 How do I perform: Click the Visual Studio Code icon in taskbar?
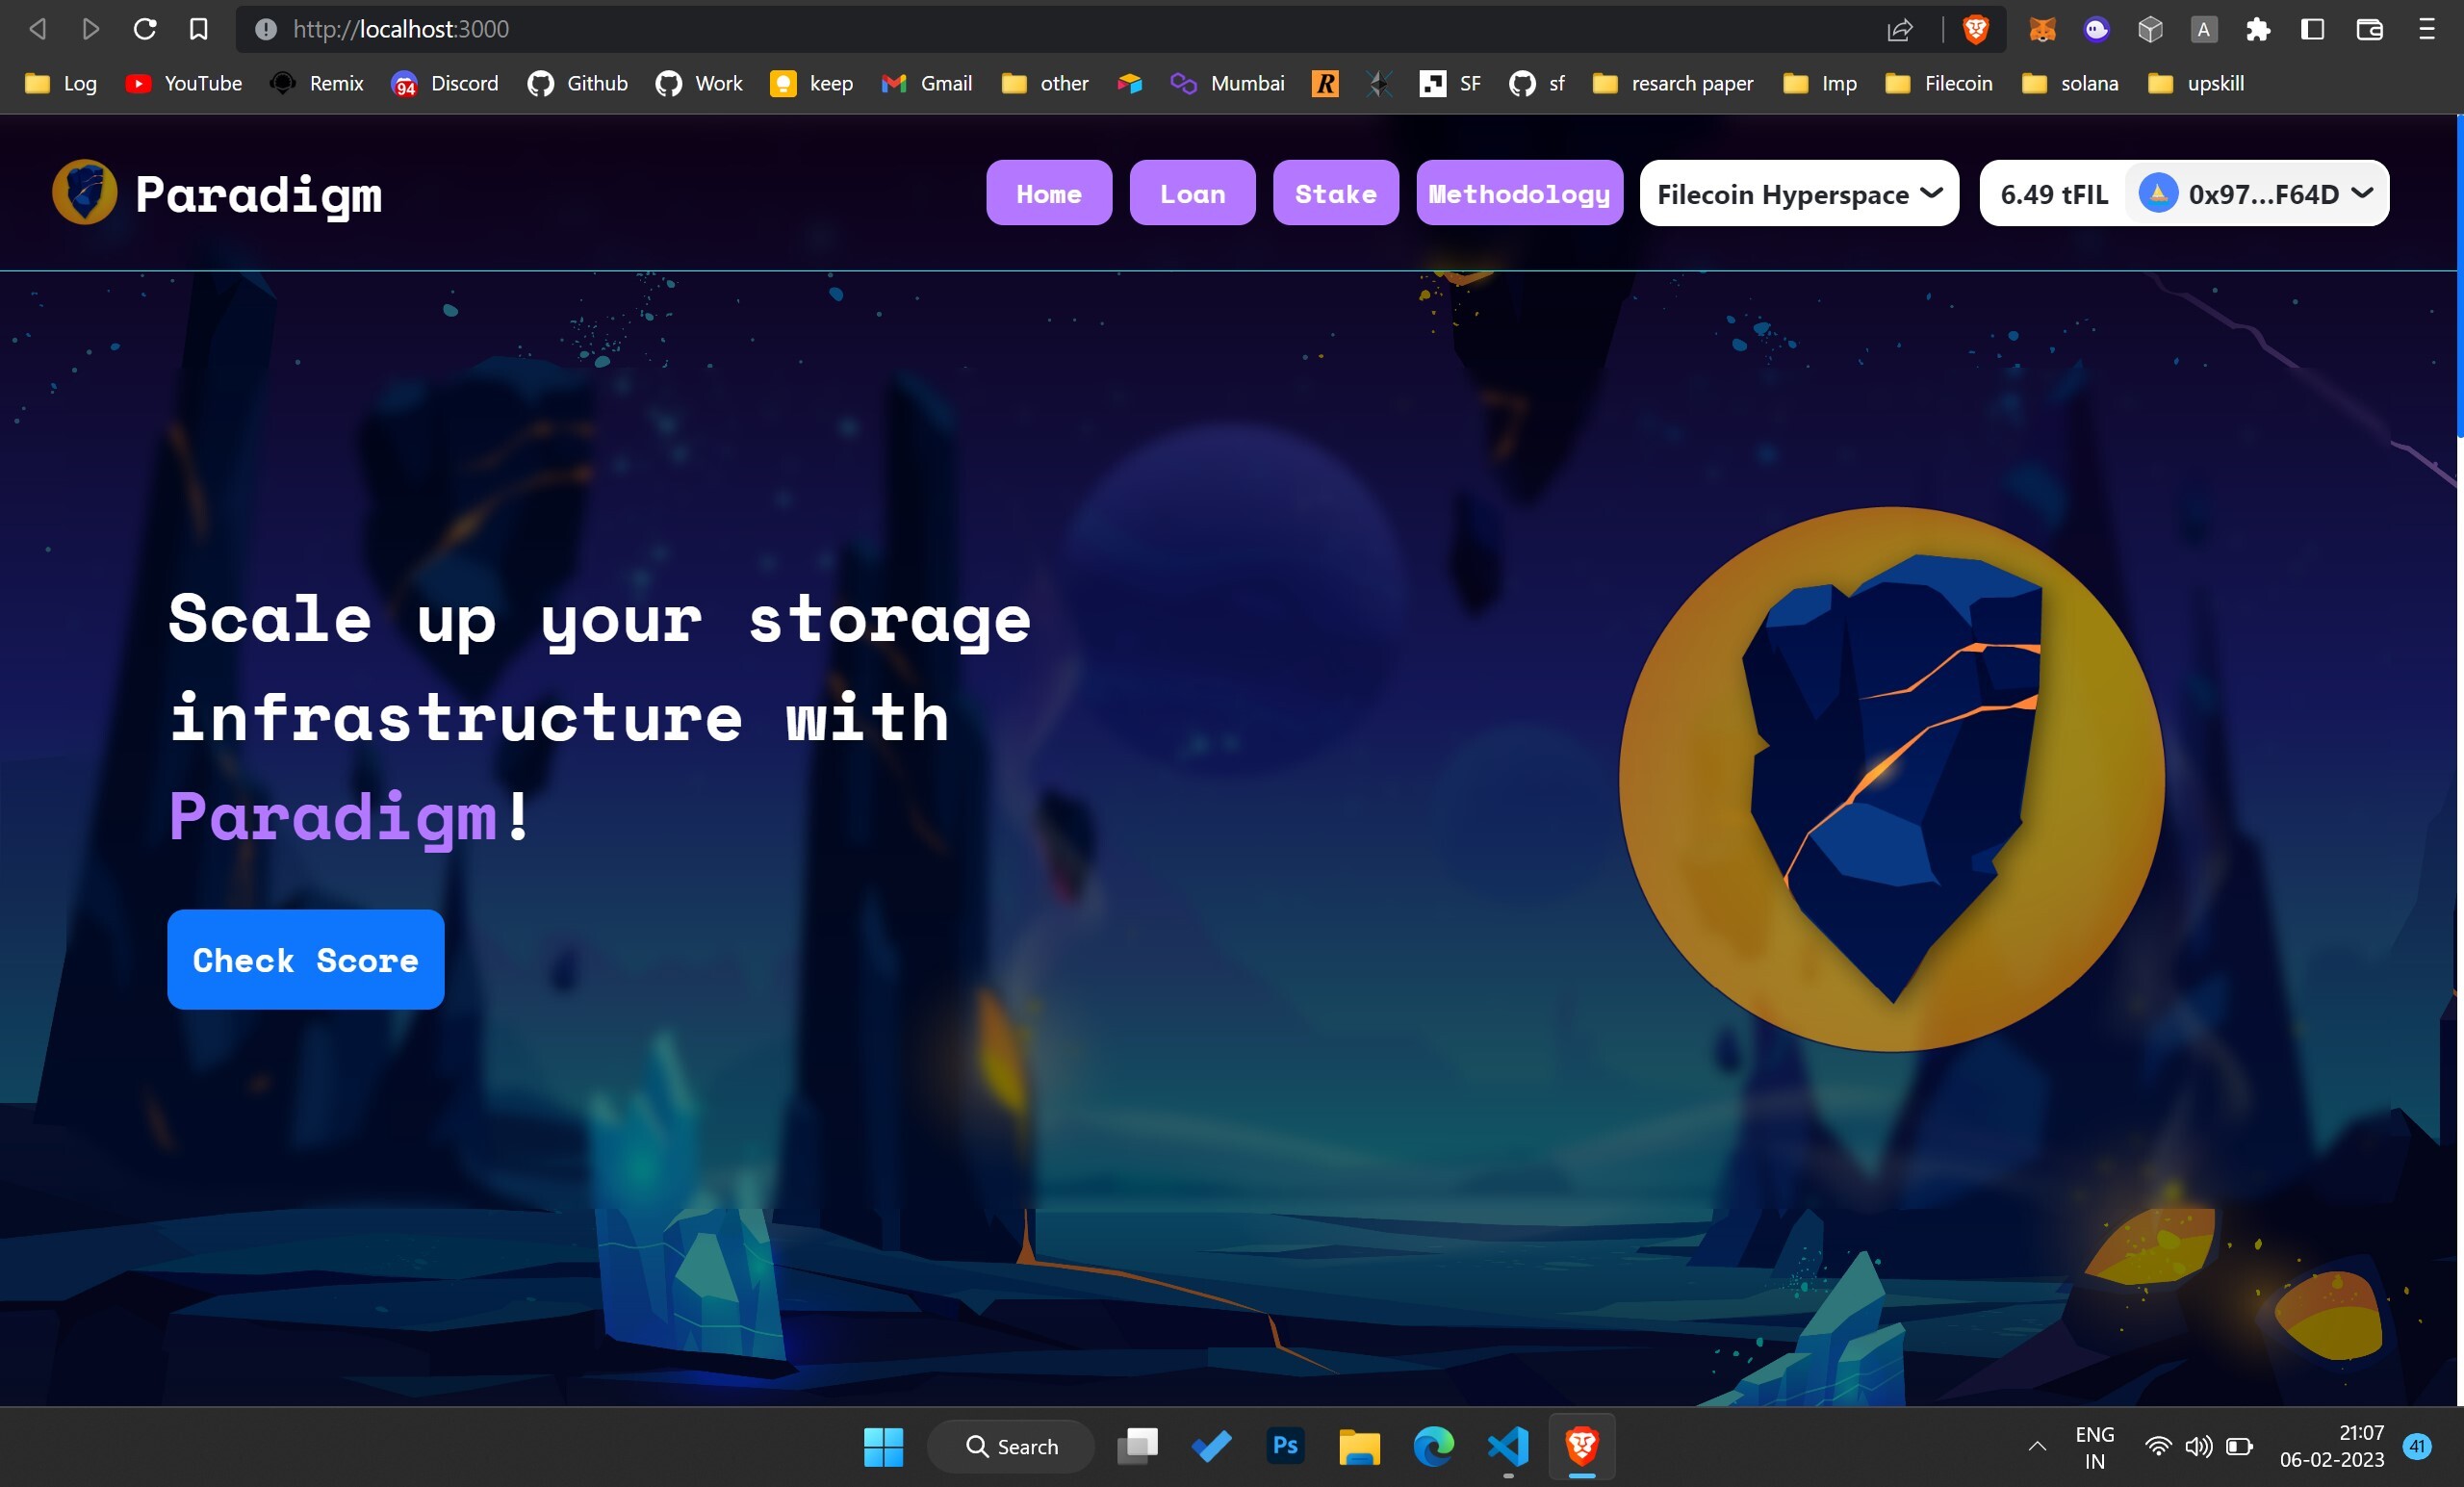[x=1506, y=1447]
